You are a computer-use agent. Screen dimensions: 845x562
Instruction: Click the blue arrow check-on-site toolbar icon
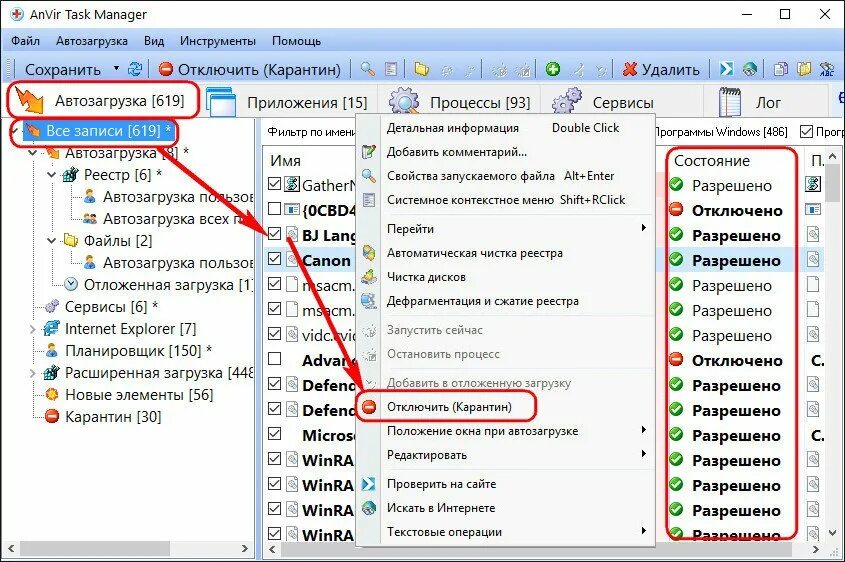click(x=726, y=69)
